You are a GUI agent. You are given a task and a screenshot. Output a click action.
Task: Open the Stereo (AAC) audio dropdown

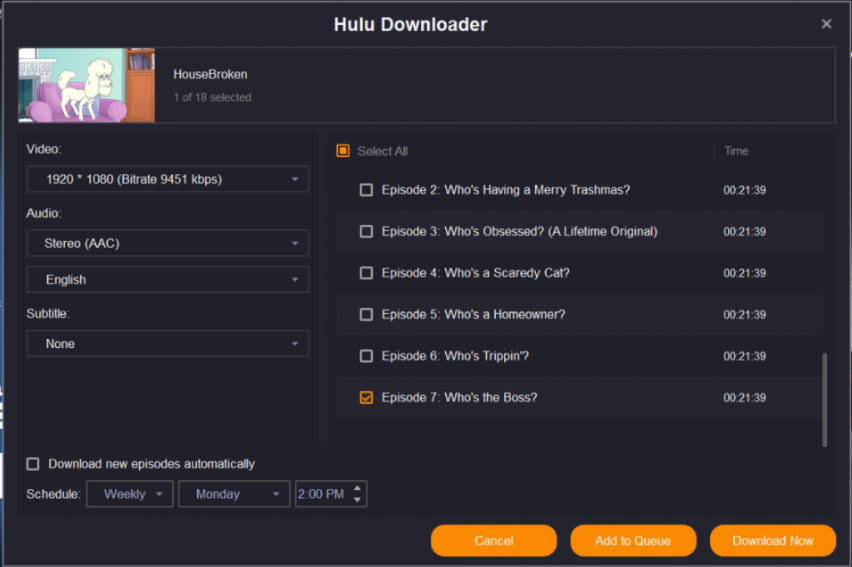(167, 243)
